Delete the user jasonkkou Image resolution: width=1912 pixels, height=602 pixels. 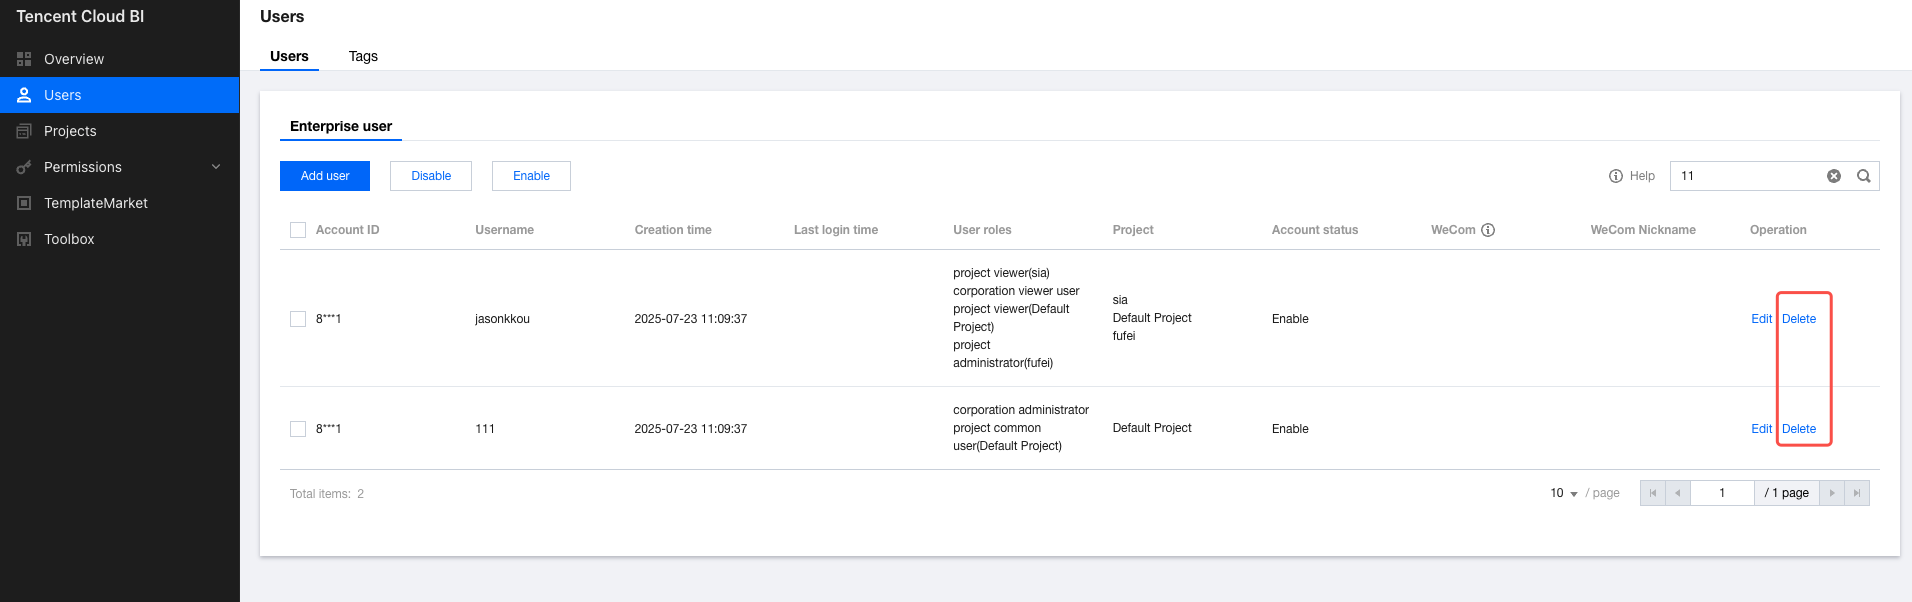pyautogui.click(x=1799, y=319)
